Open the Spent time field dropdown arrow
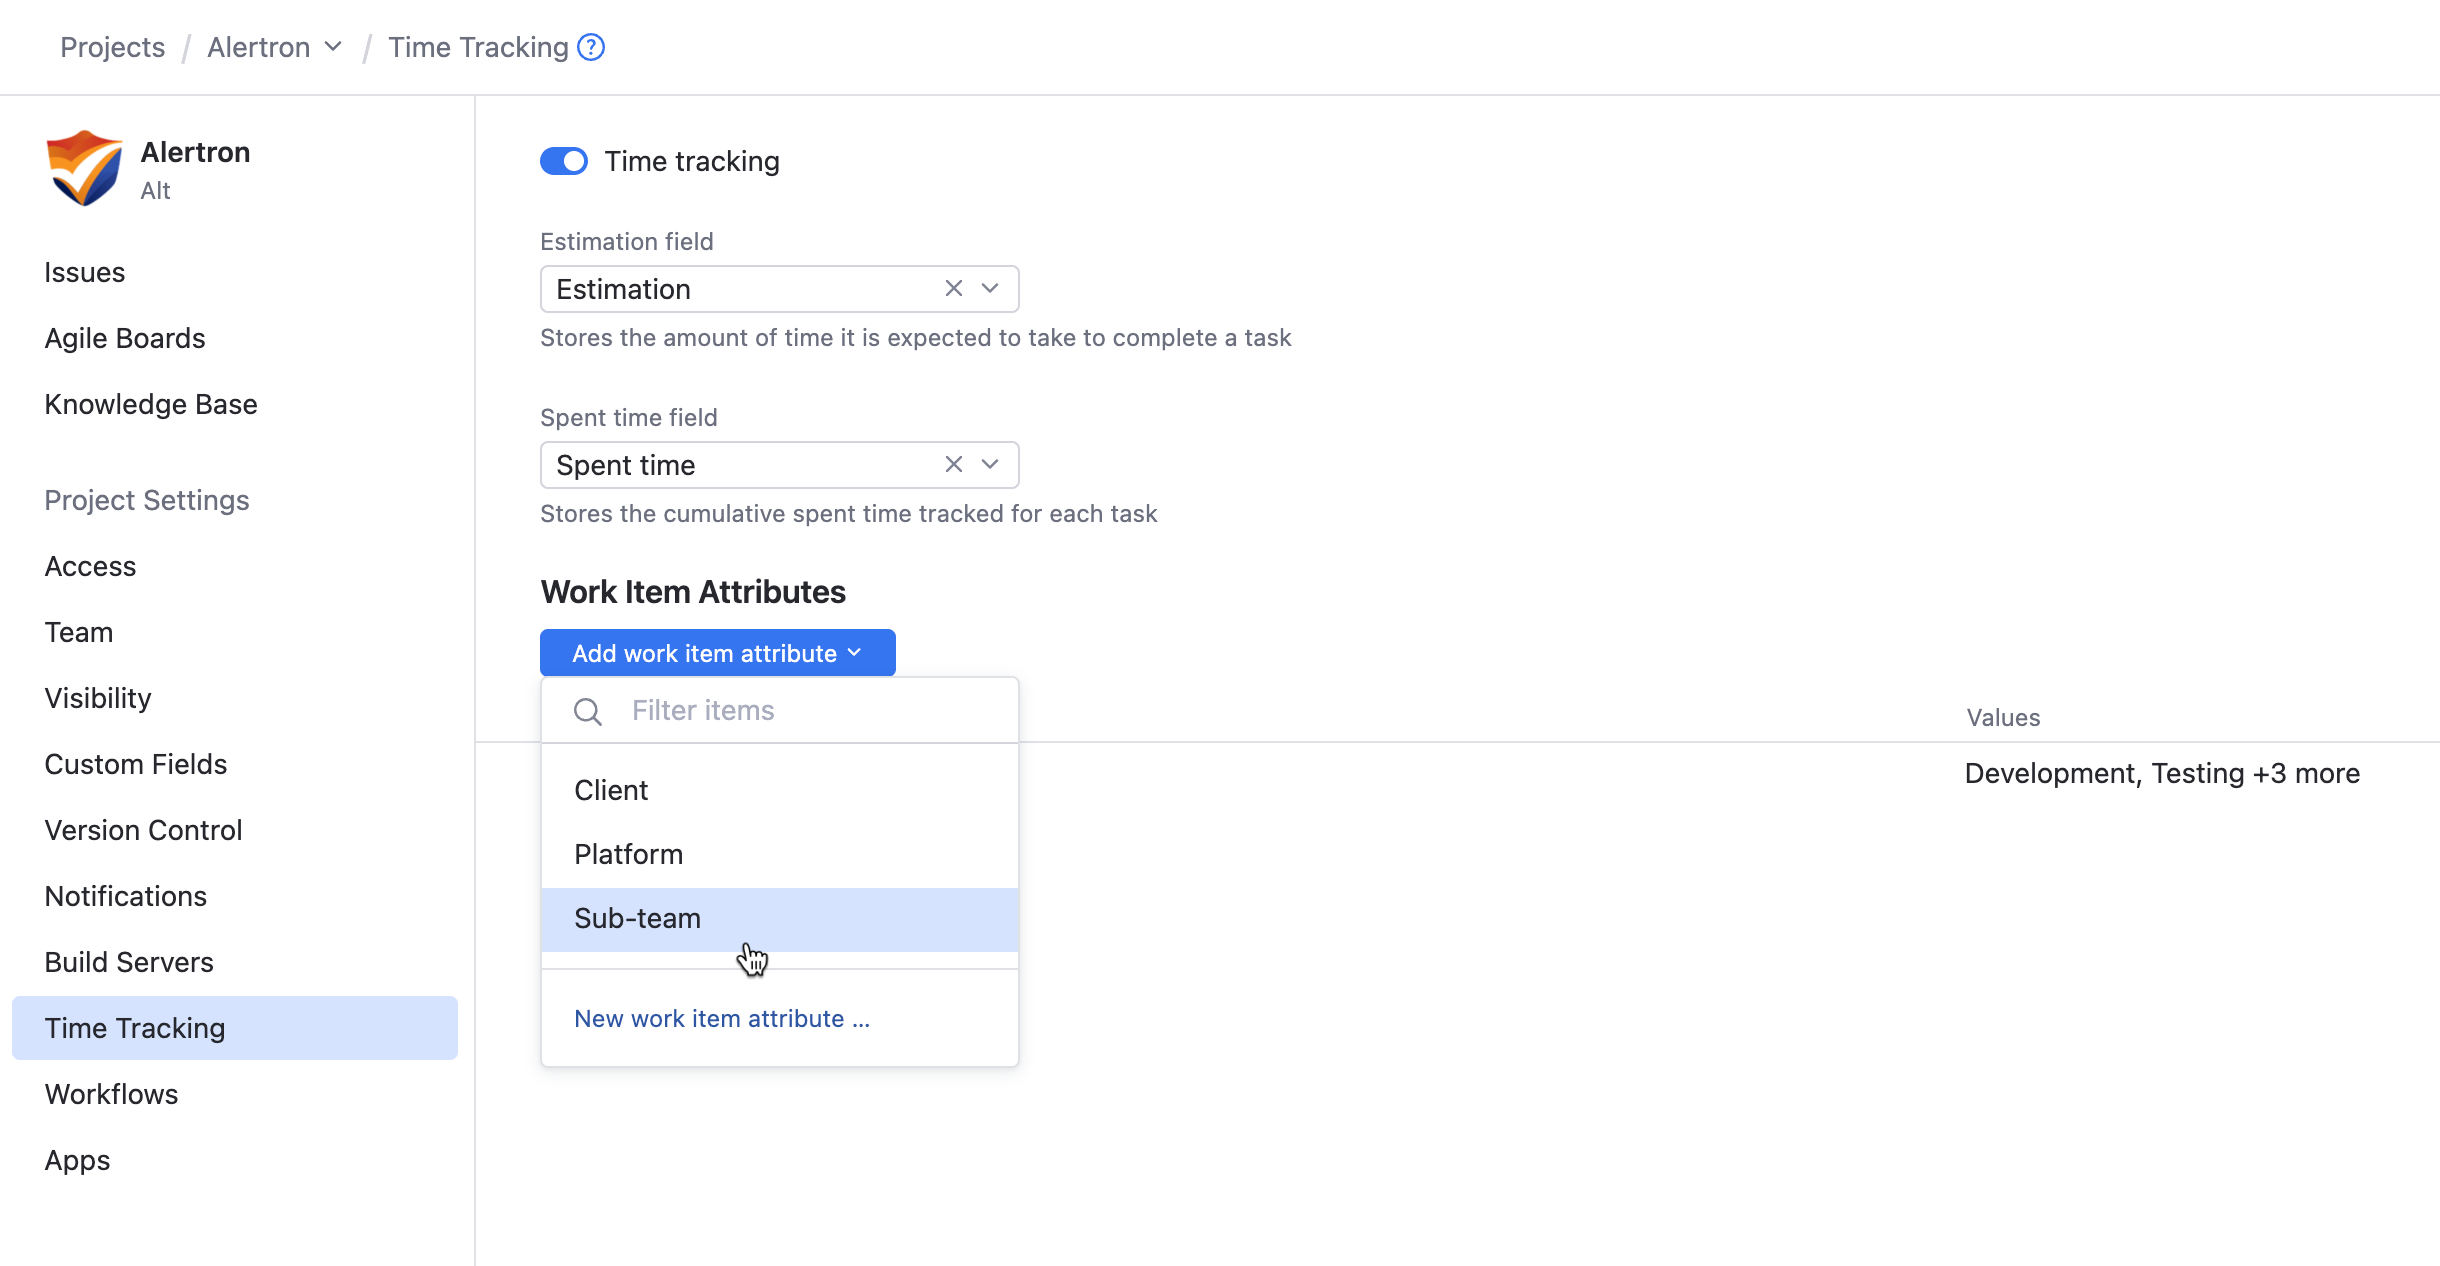This screenshot has width=2440, height=1266. point(990,465)
